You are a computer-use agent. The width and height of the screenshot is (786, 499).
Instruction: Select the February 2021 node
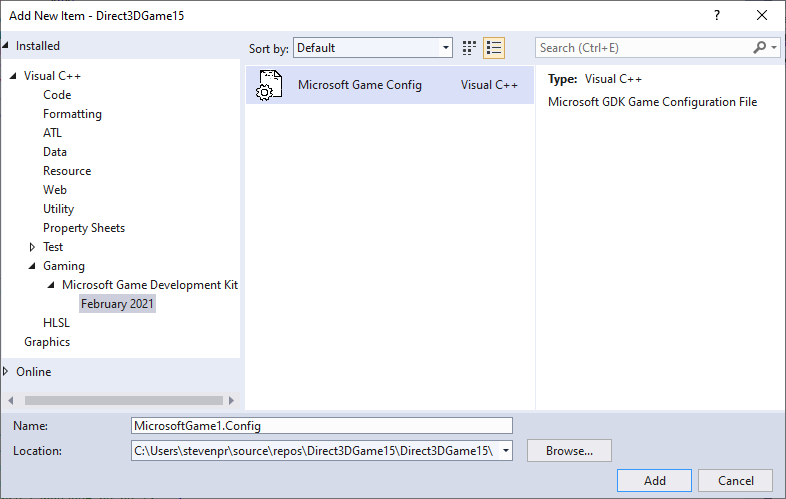coord(117,304)
